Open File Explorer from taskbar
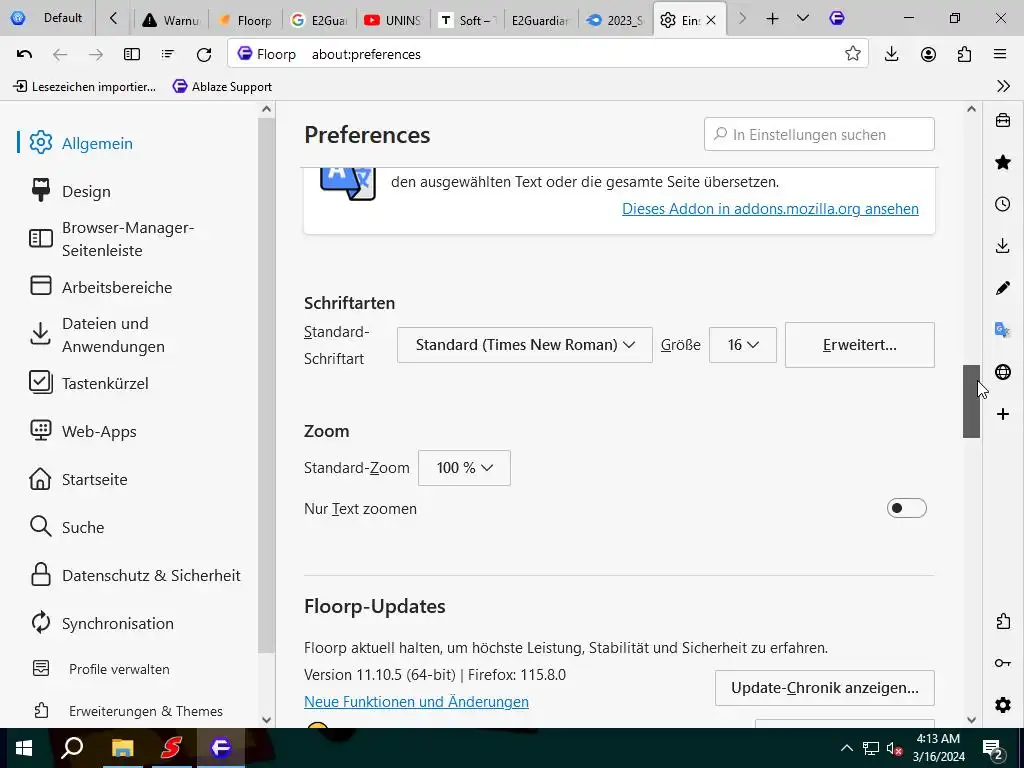The image size is (1024, 768). pyautogui.click(x=122, y=748)
